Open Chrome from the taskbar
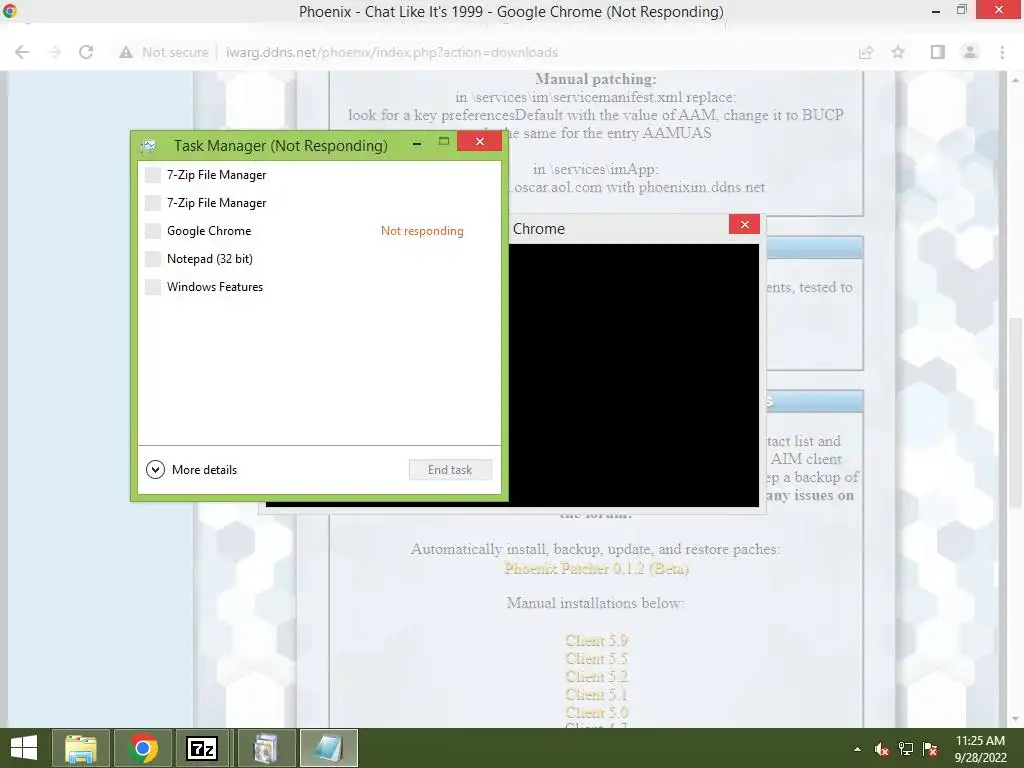Screen dimensions: 1024x768 pyautogui.click(x=143, y=748)
